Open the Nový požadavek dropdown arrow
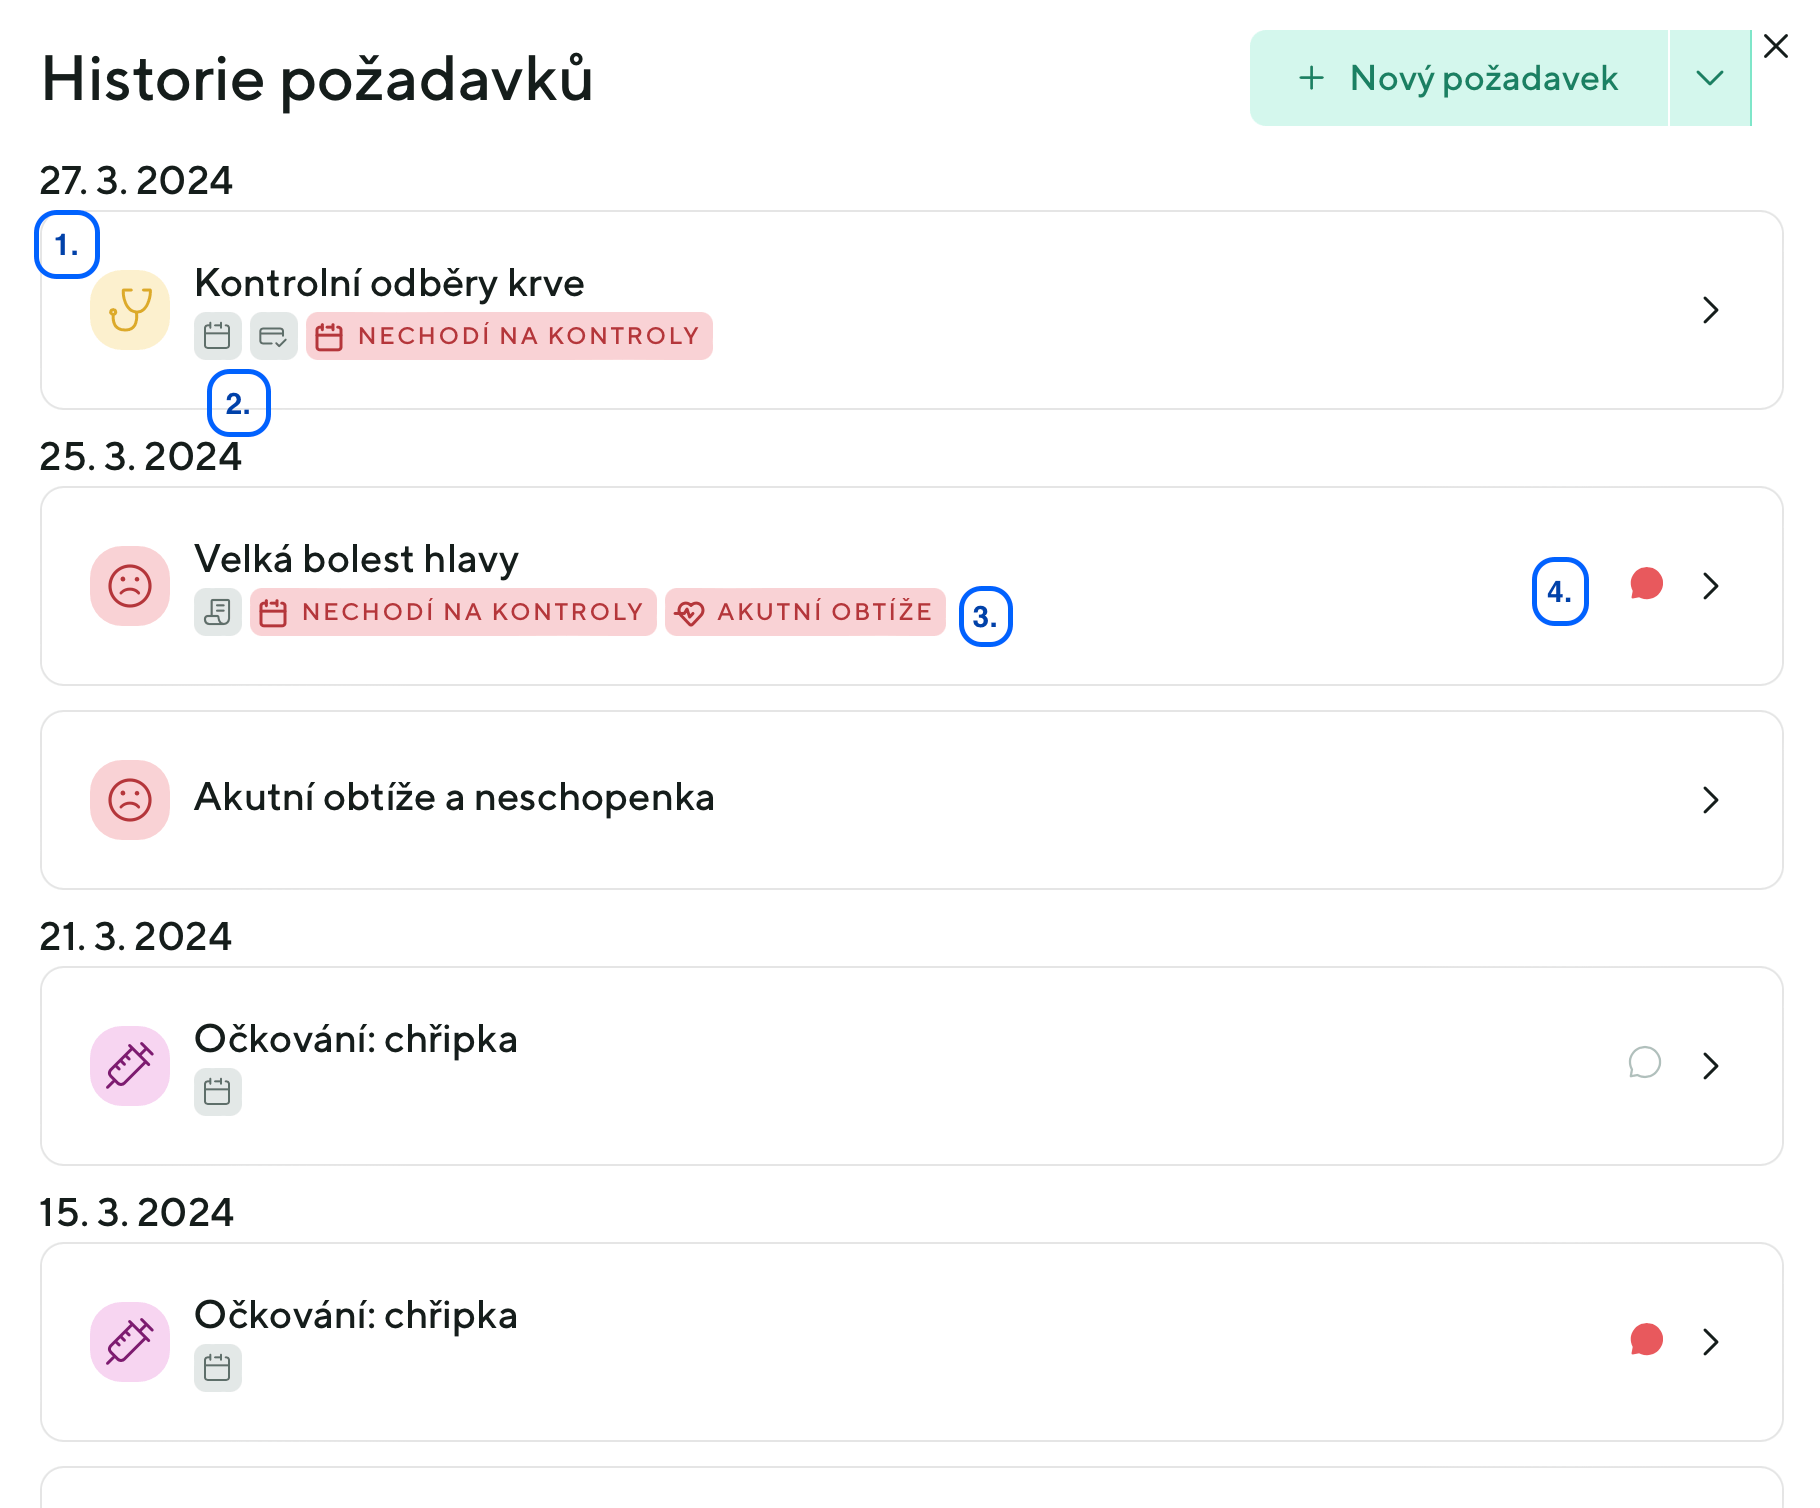Screen dimensions: 1820x1508 tap(1710, 78)
